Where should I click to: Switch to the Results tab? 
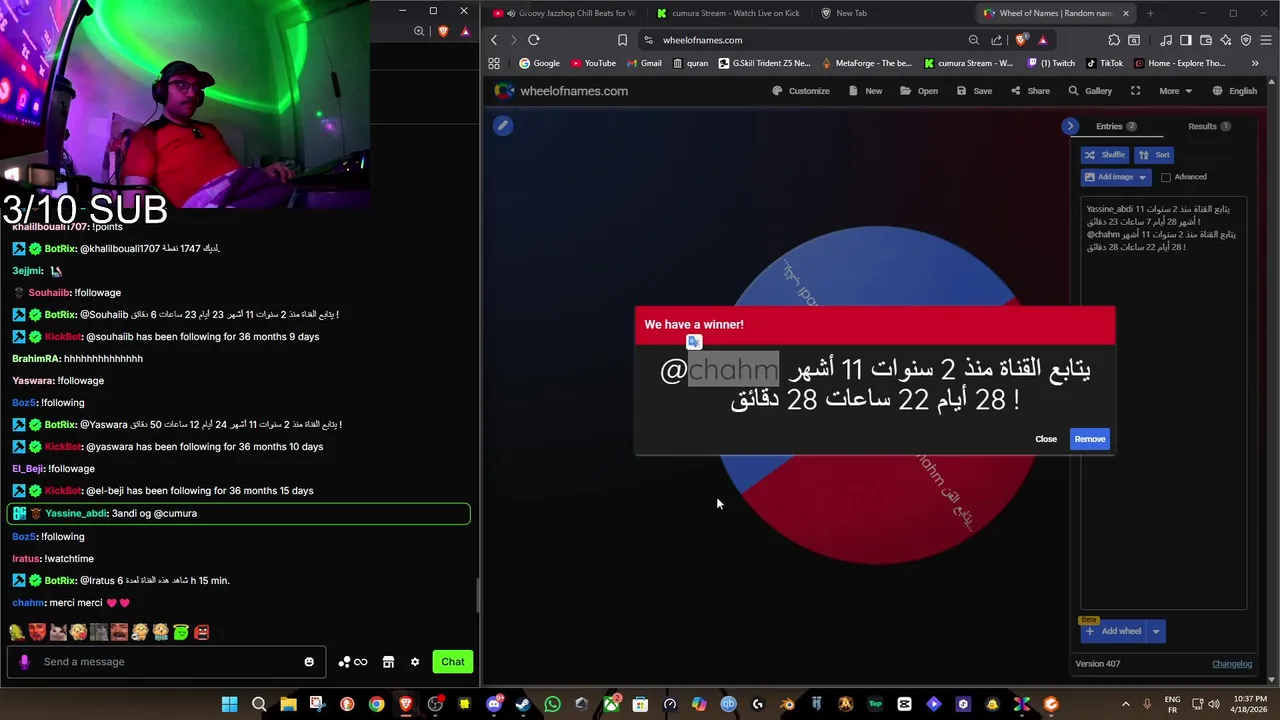click(1209, 126)
